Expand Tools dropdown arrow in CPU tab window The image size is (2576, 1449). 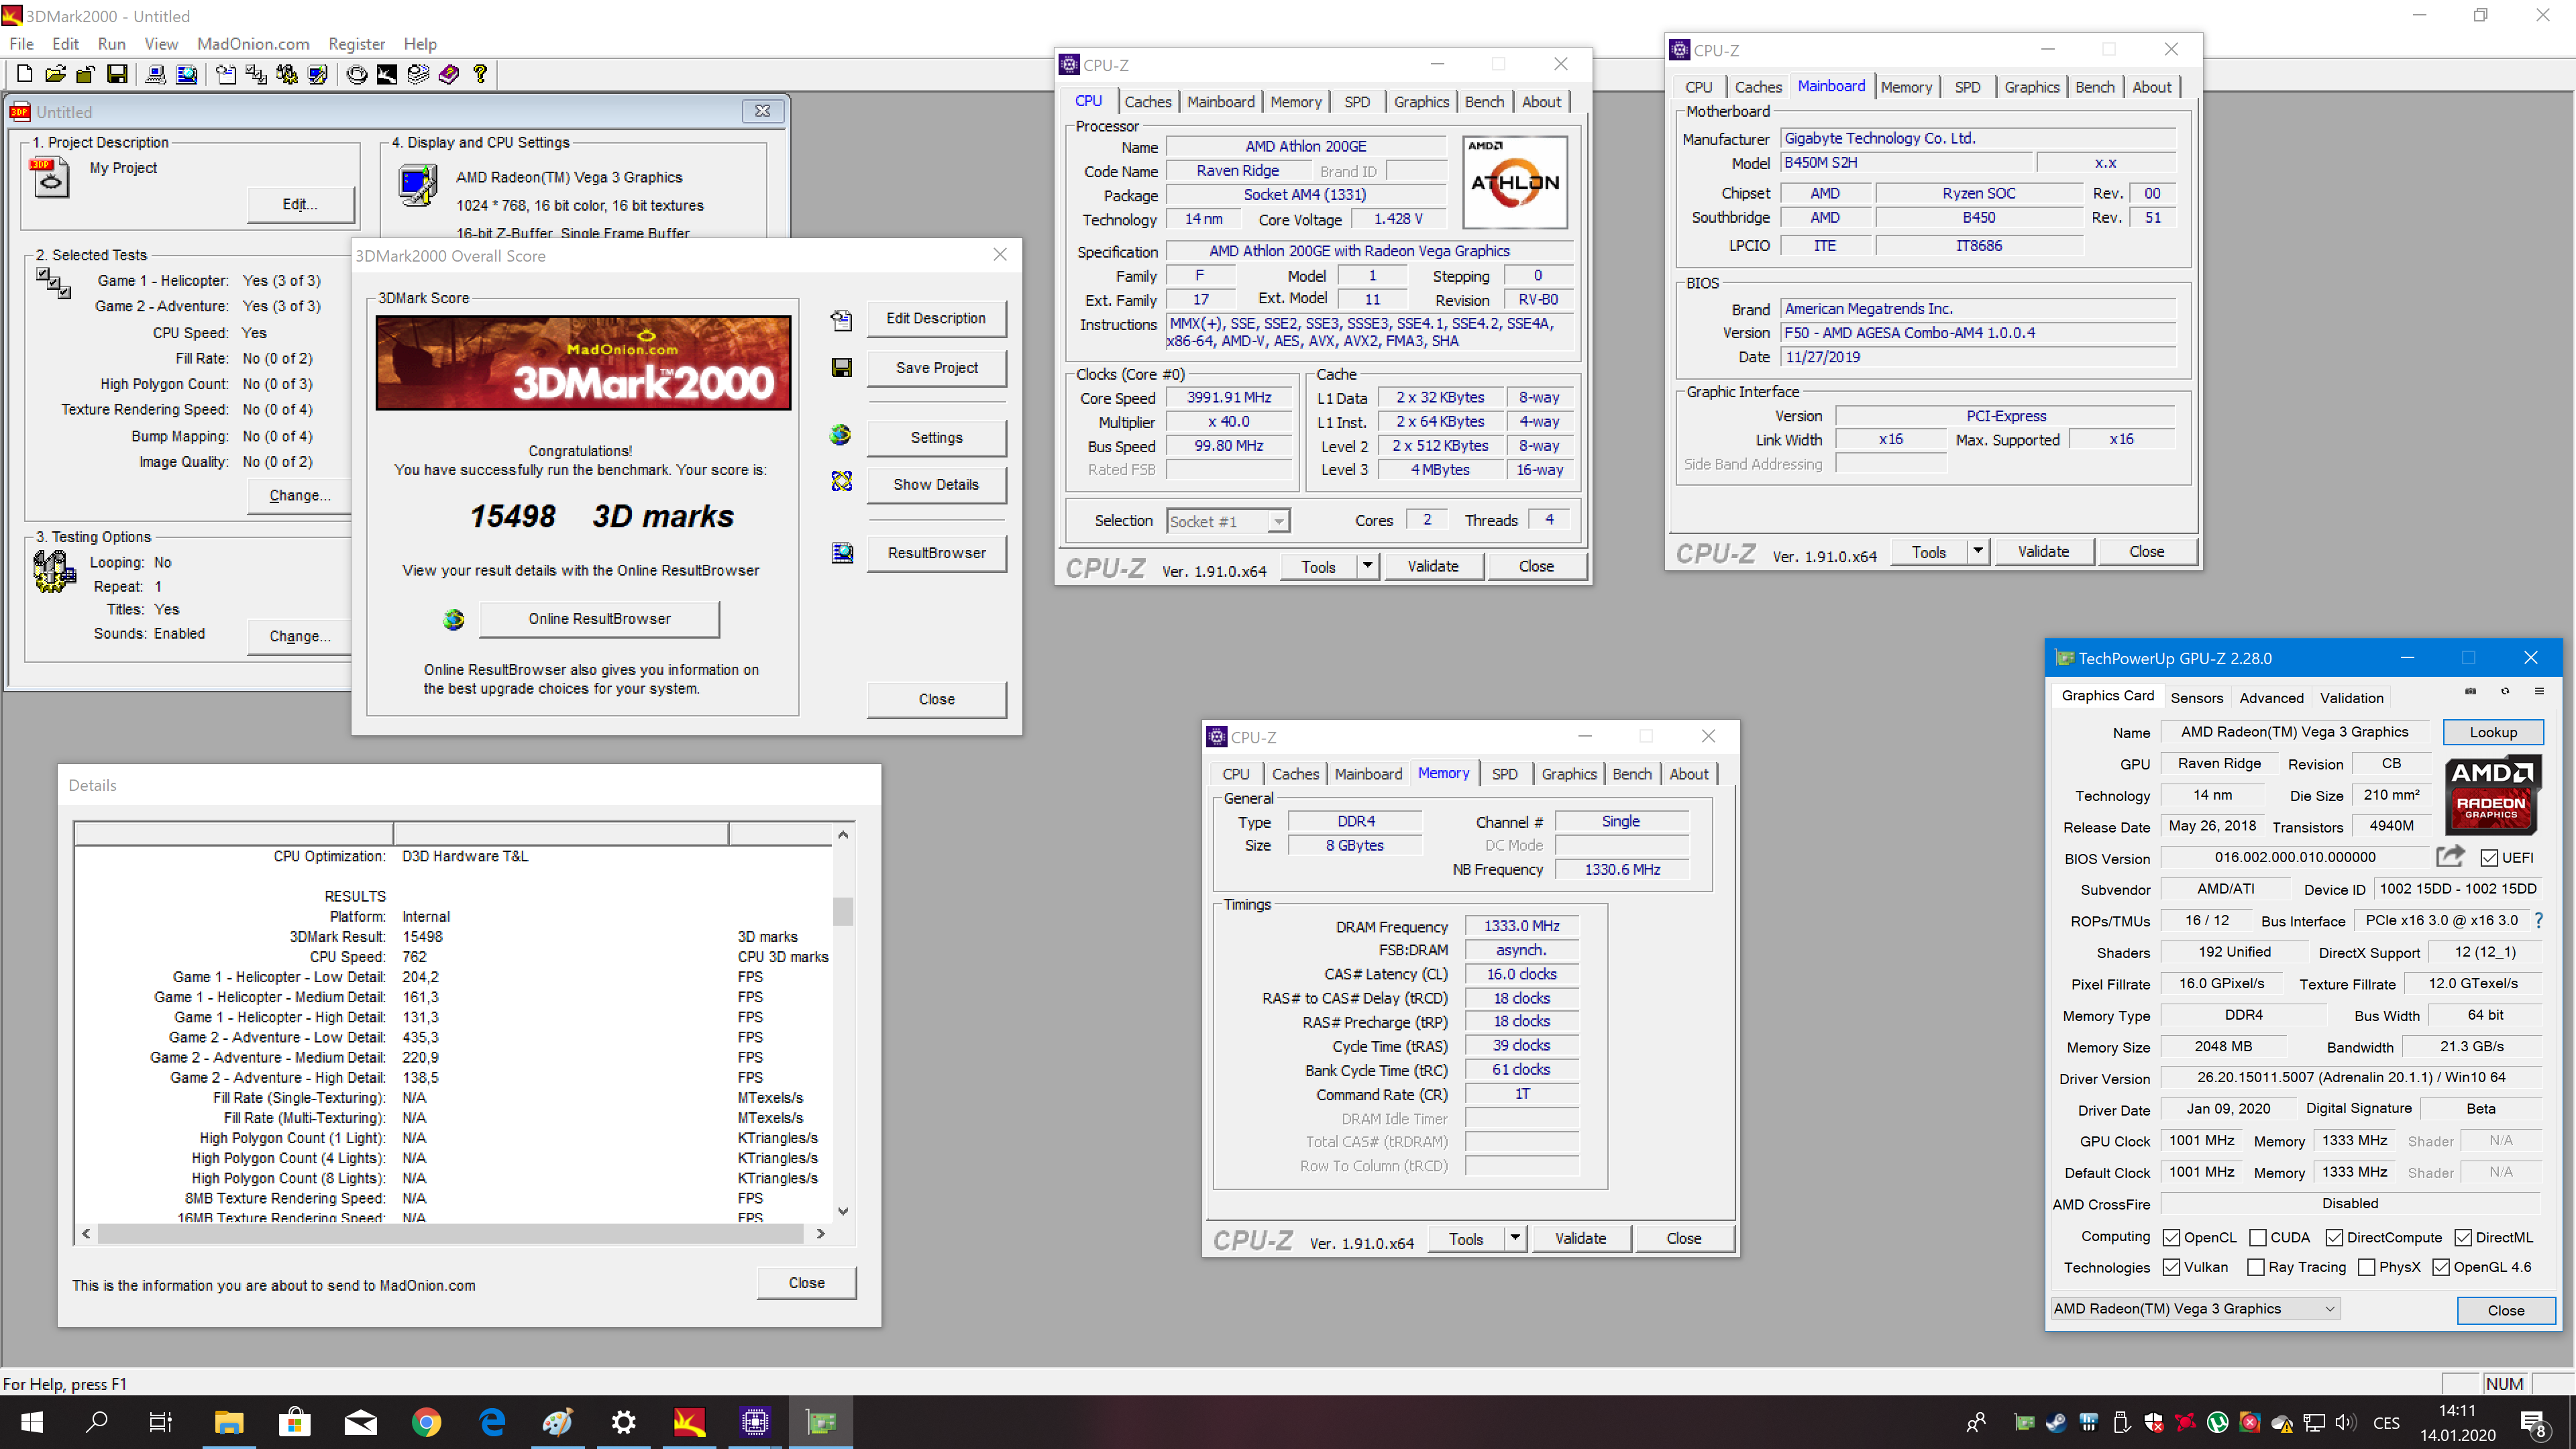[1367, 566]
